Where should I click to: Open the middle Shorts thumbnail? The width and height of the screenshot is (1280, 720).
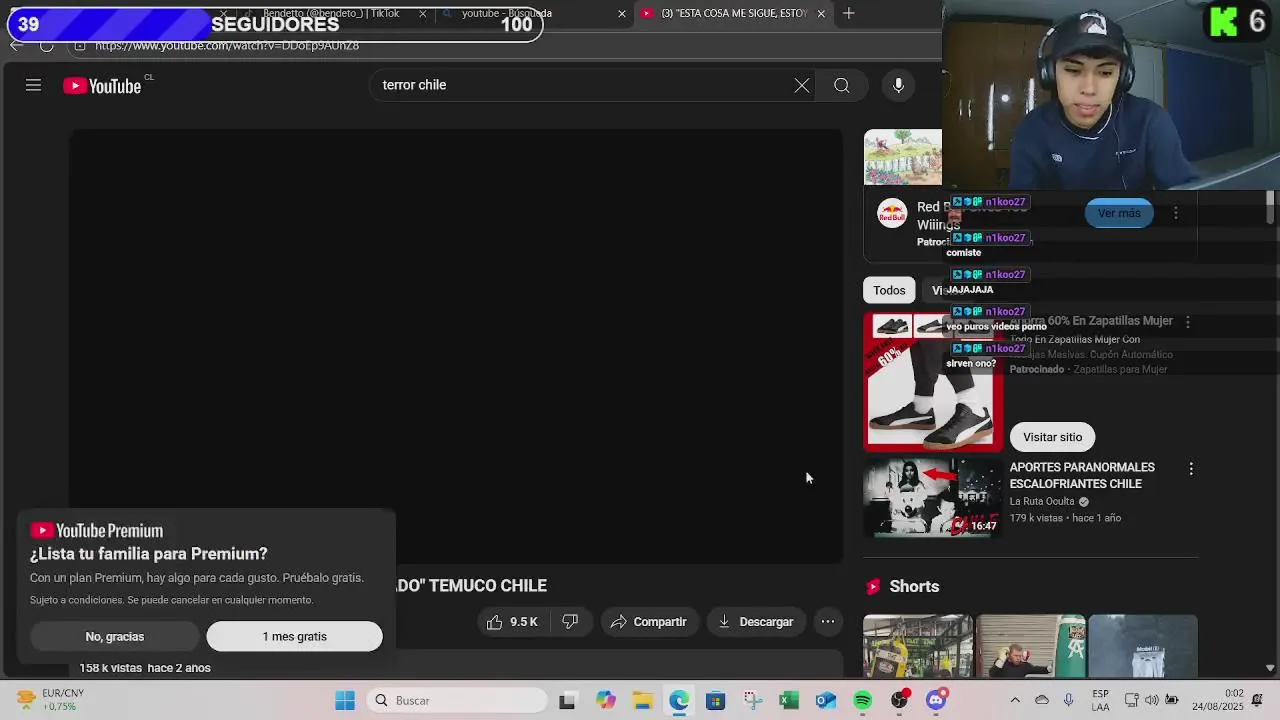click(x=1030, y=646)
